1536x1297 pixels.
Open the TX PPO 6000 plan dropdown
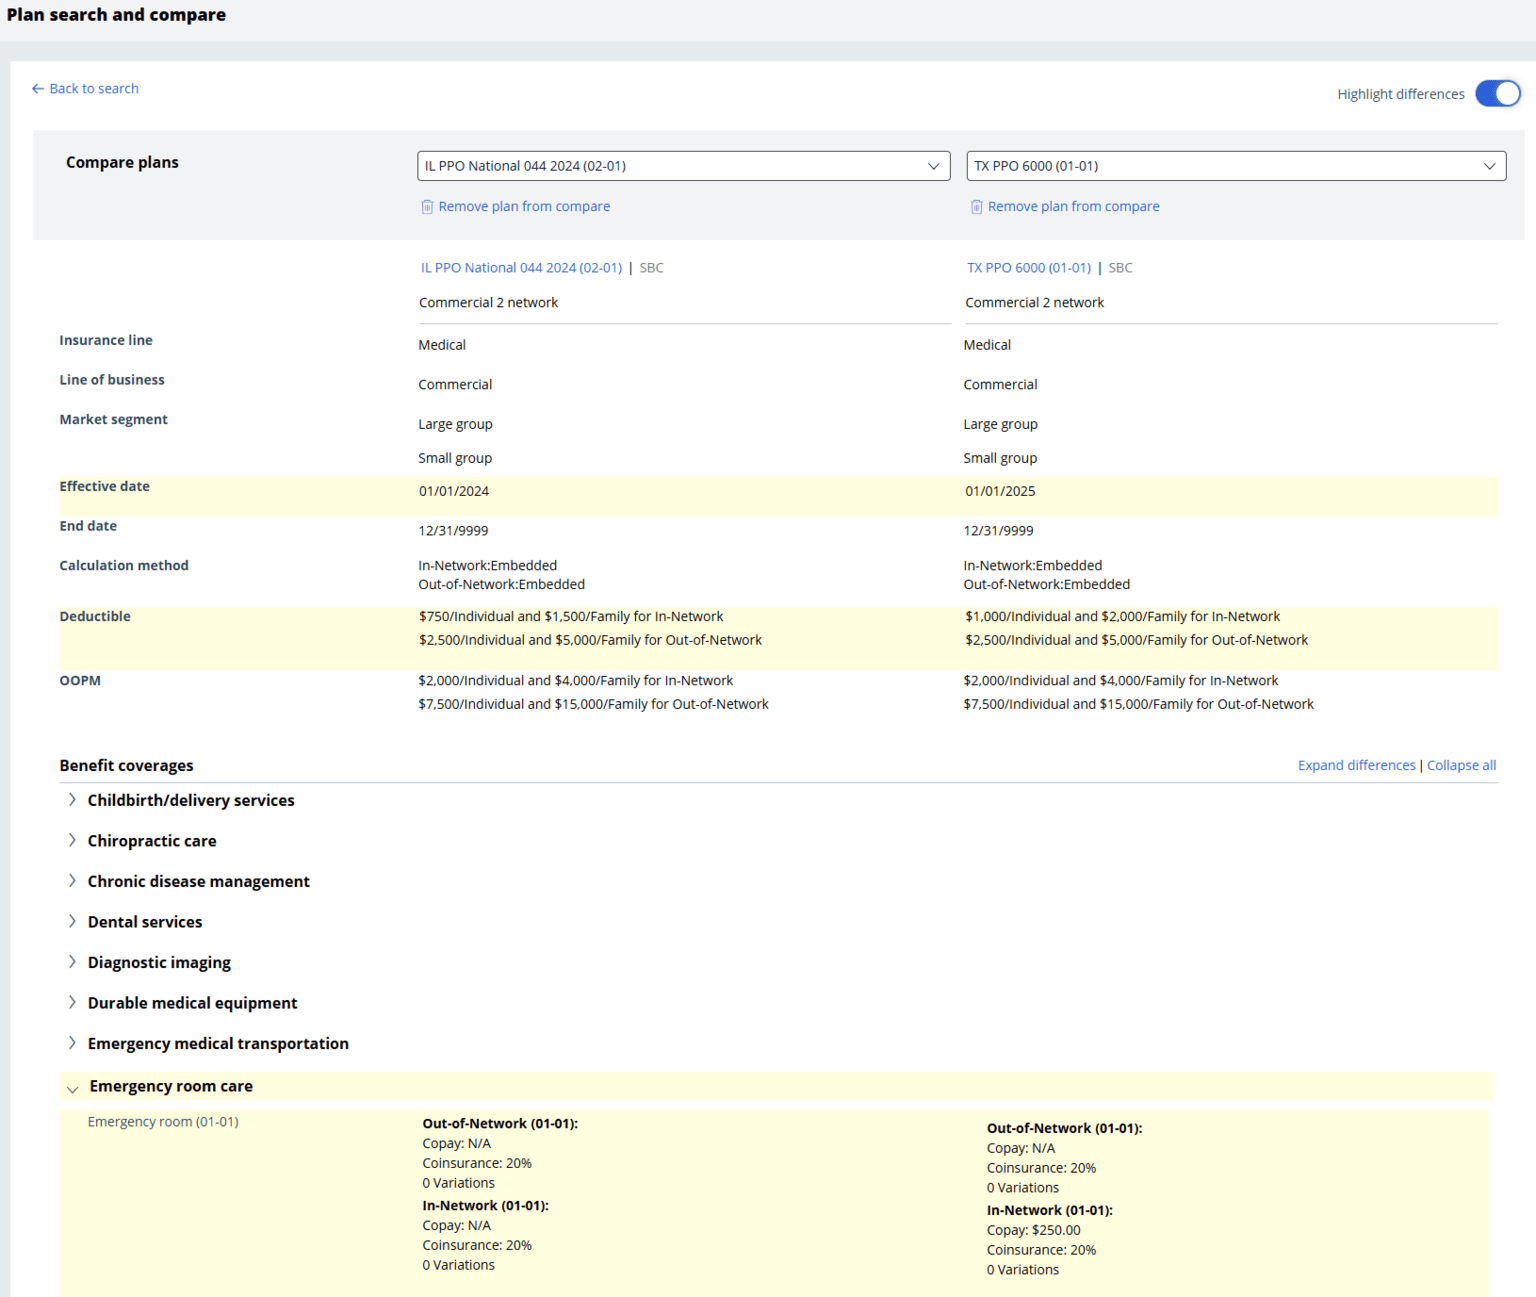point(1235,166)
